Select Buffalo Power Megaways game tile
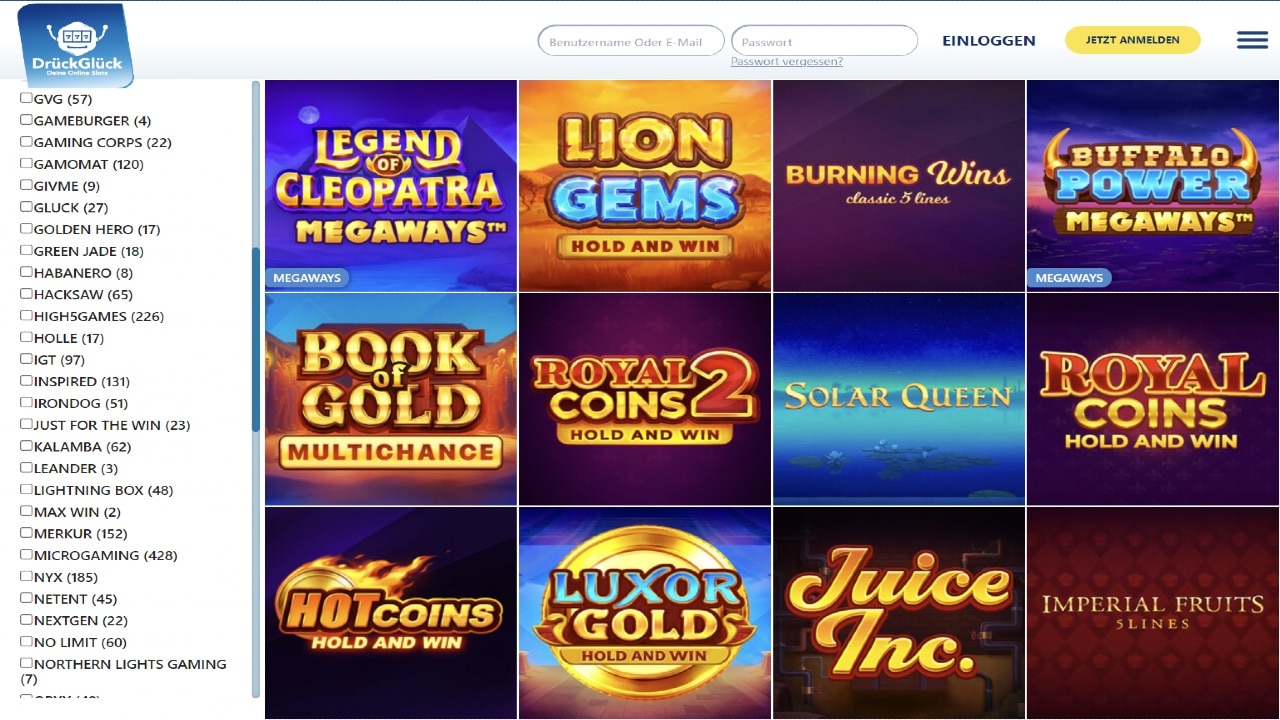This screenshot has height=720, width=1280. click(x=1152, y=186)
